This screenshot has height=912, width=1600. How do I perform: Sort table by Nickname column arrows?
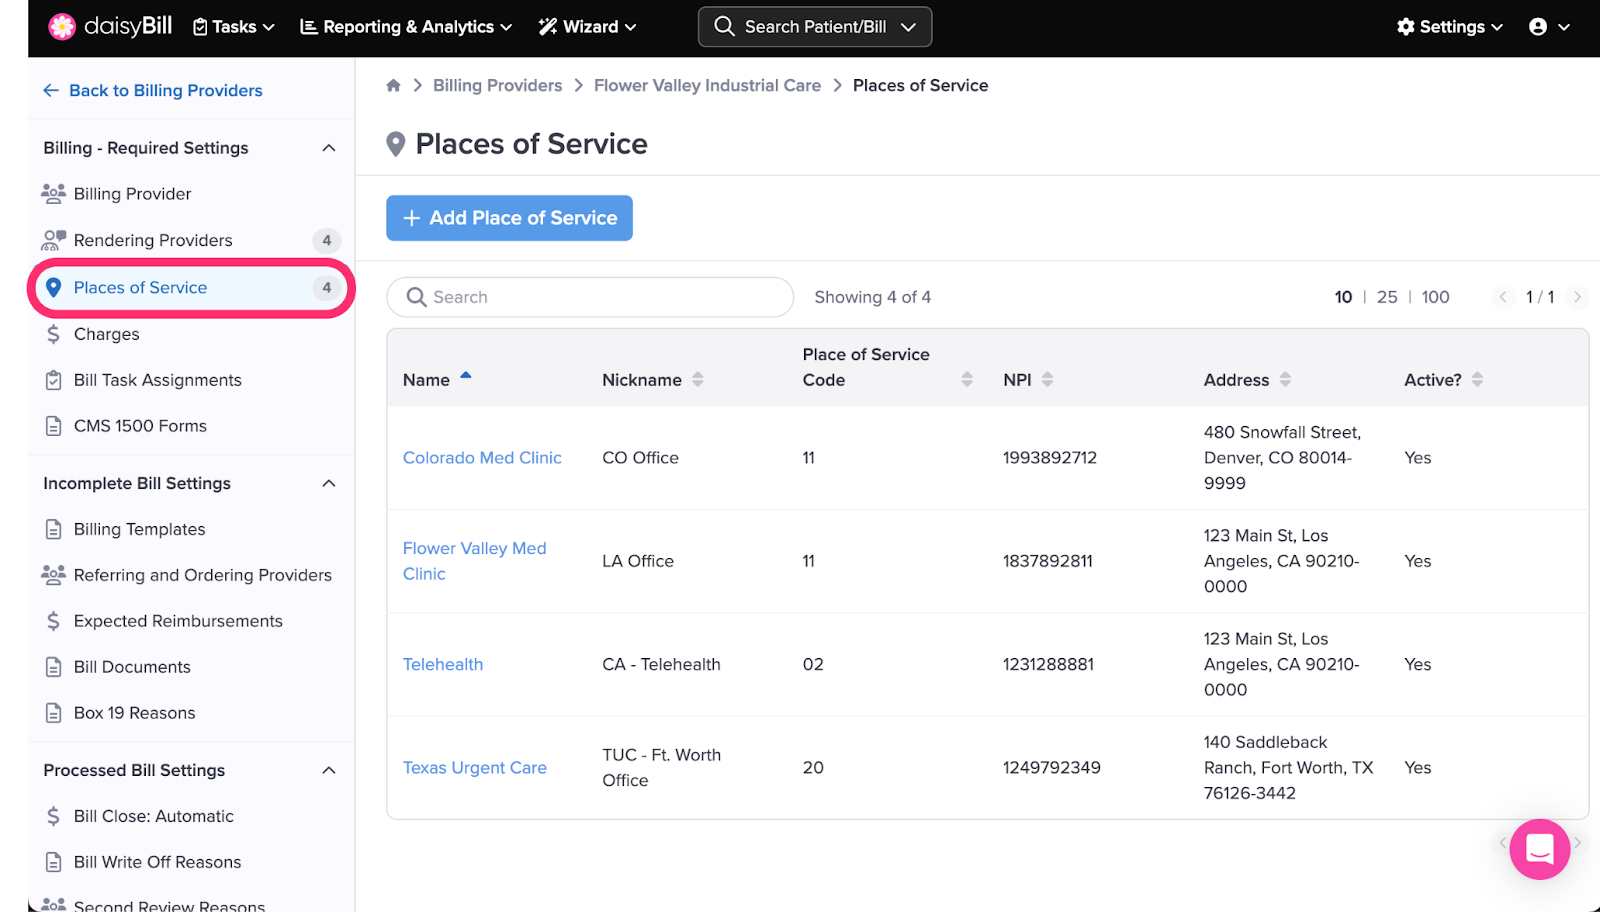pyautogui.click(x=698, y=380)
